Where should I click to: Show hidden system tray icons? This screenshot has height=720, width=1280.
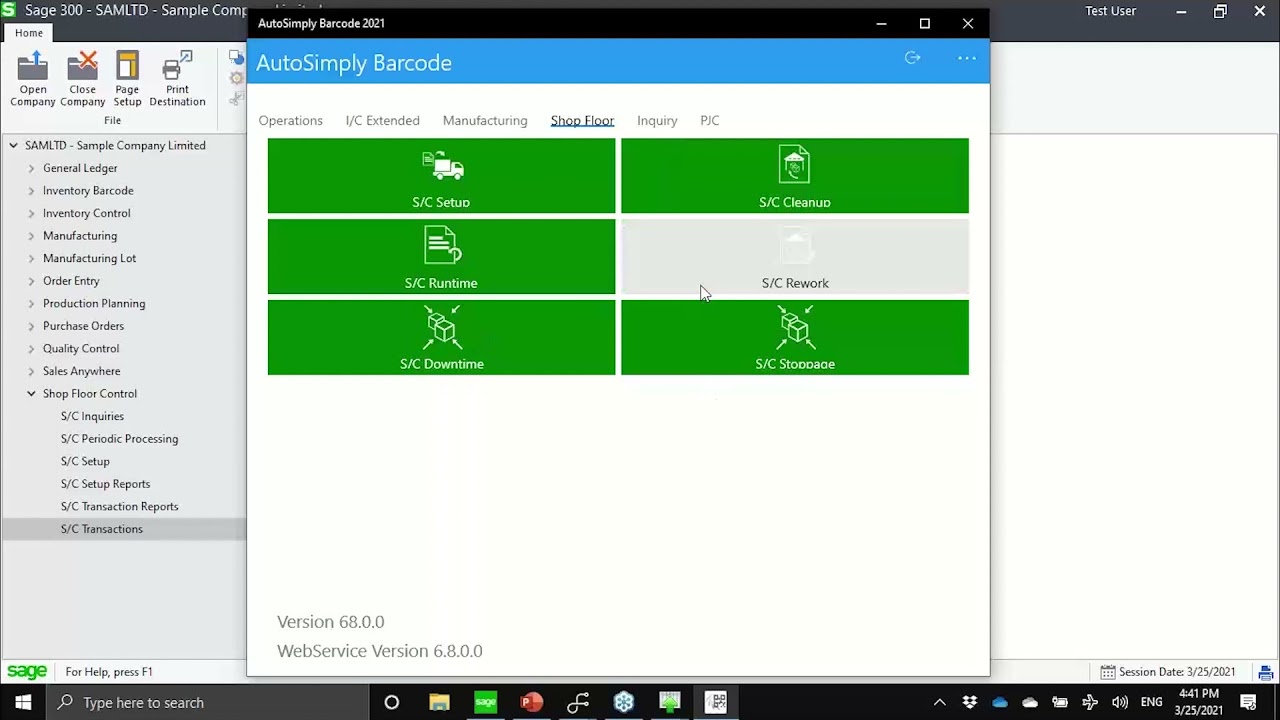939,702
